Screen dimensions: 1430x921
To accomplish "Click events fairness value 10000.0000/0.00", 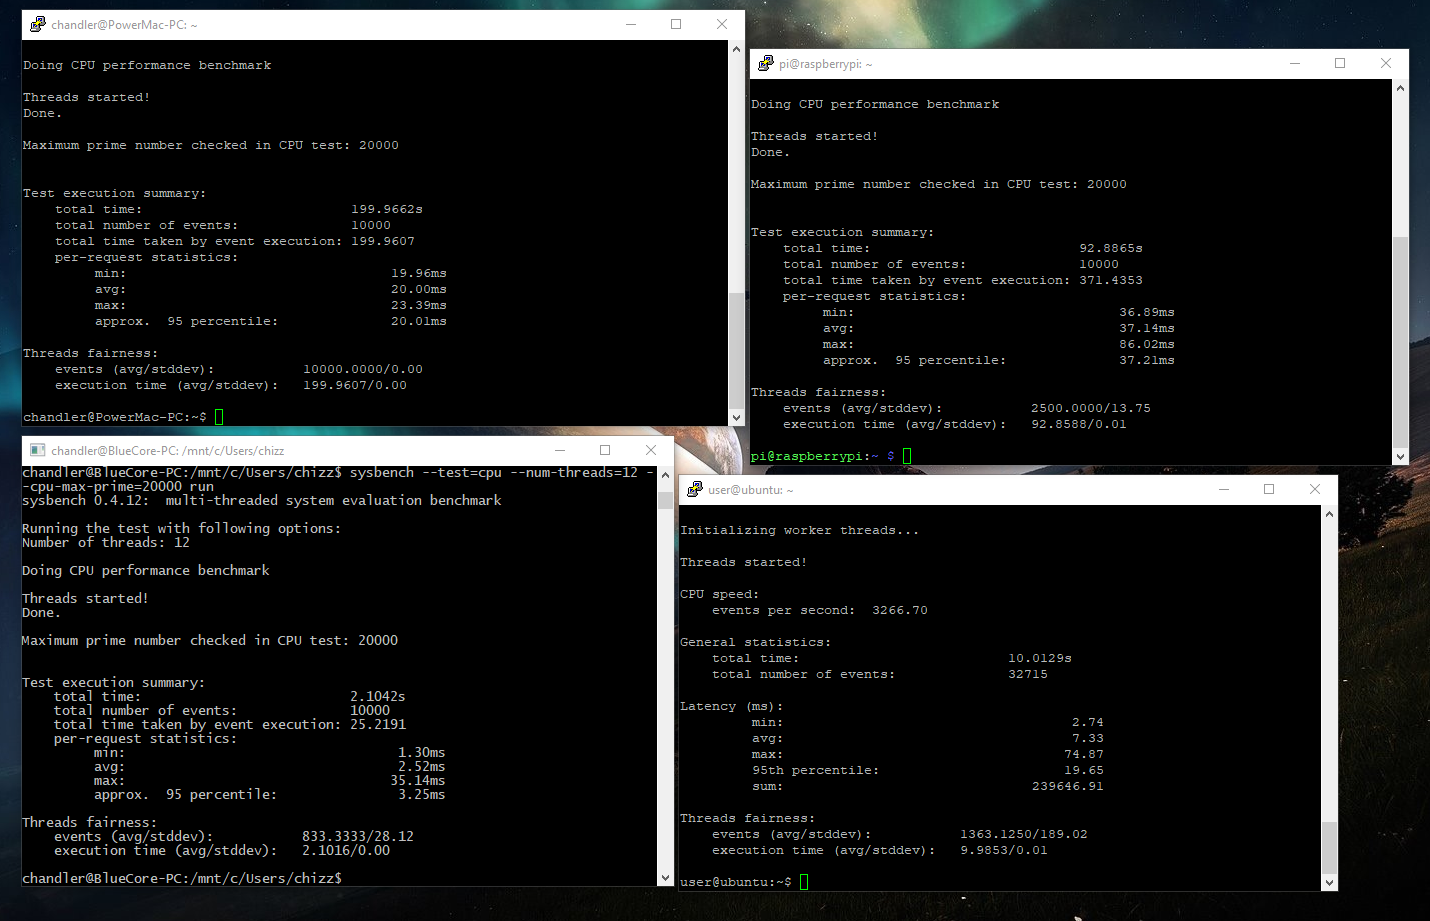I will [x=363, y=369].
